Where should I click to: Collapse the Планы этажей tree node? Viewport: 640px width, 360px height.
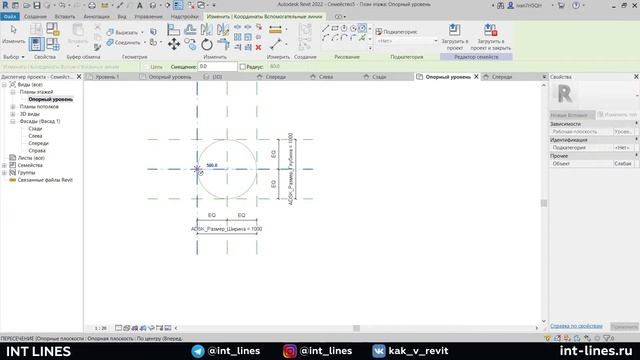(13, 92)
